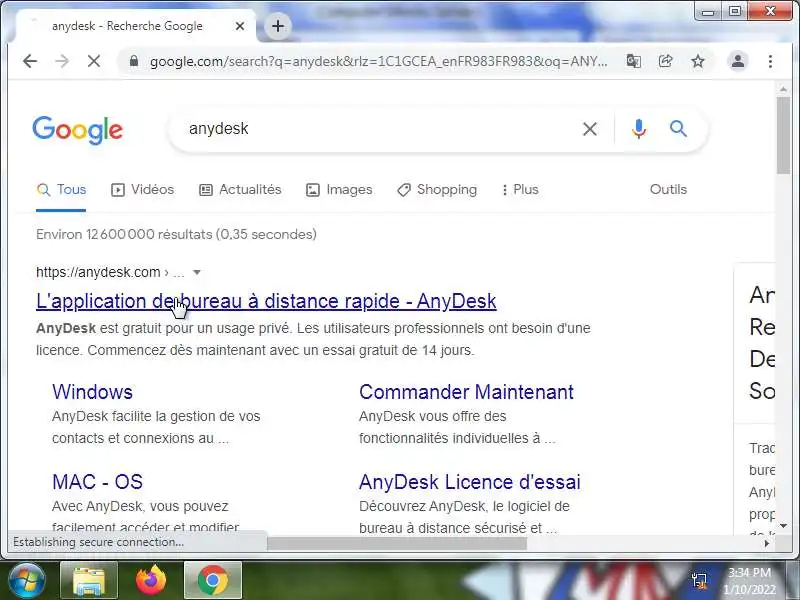Click the Google logo

[x=78, y=130]
